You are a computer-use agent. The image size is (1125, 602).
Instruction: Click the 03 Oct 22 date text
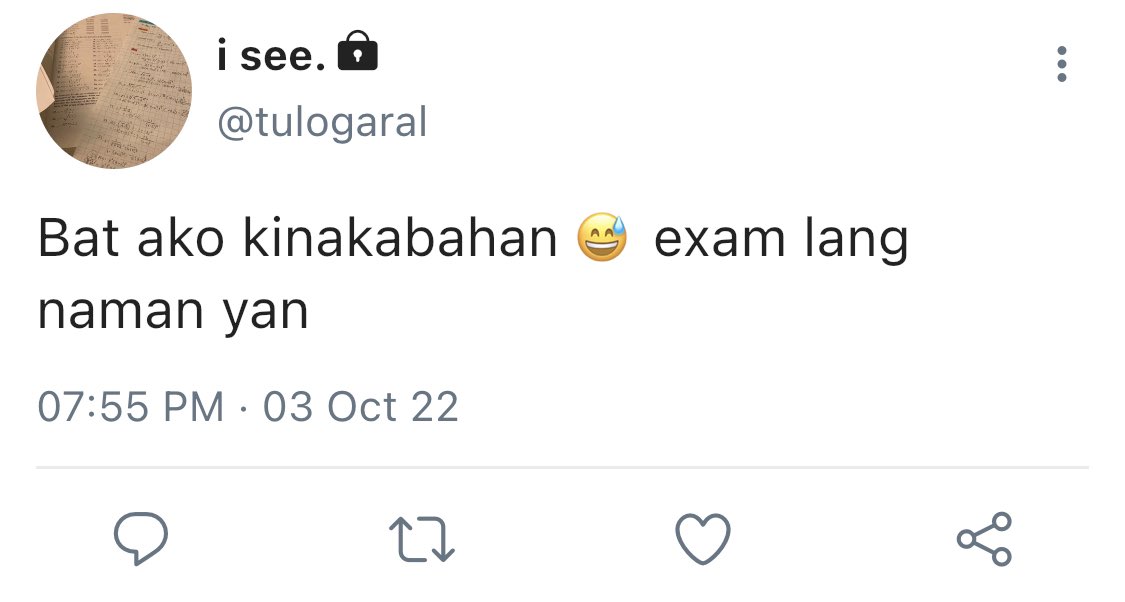(360, 407)
